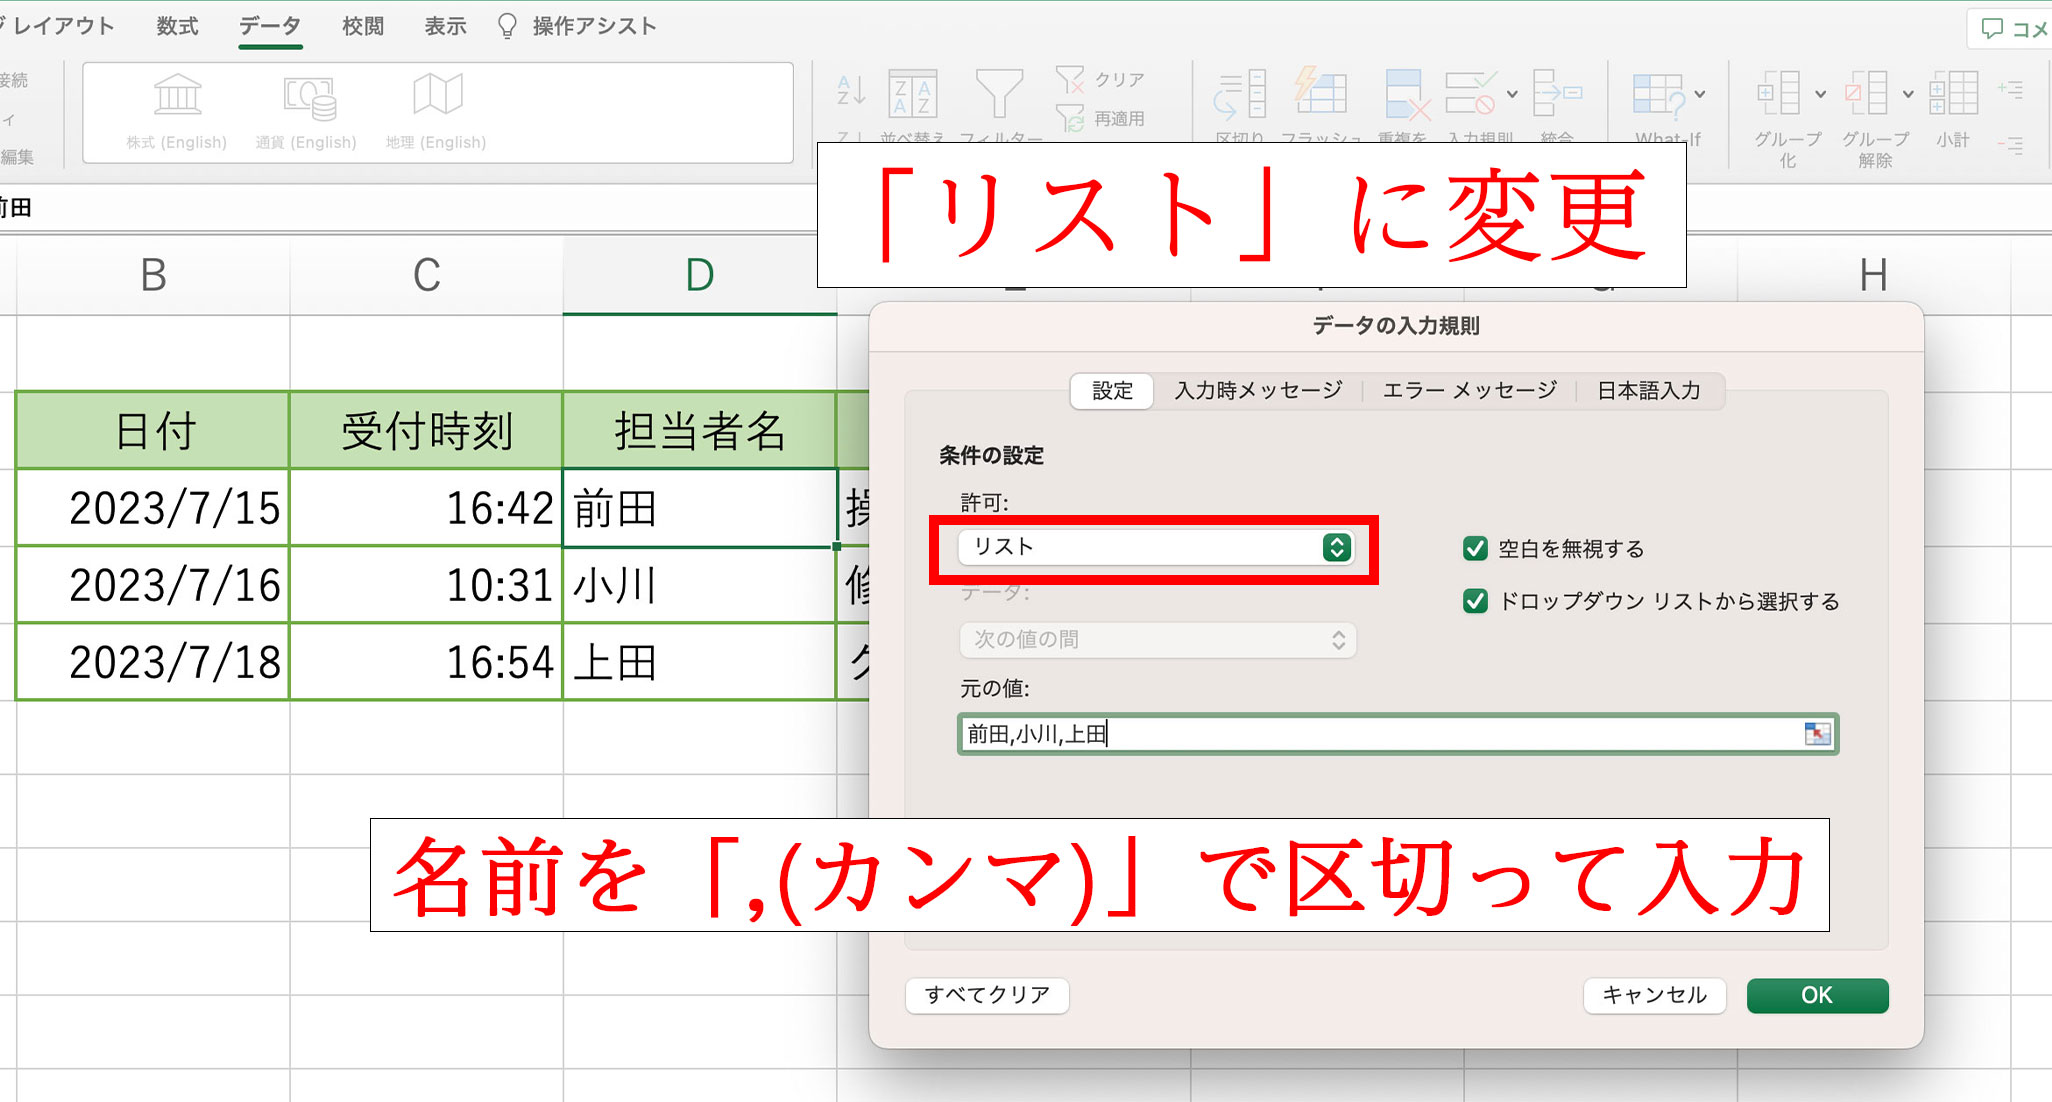This screenshot has width=2052, height=1102.
Task: Click the Subtotal (小計) icon
Action: [x=1953, y=93]
